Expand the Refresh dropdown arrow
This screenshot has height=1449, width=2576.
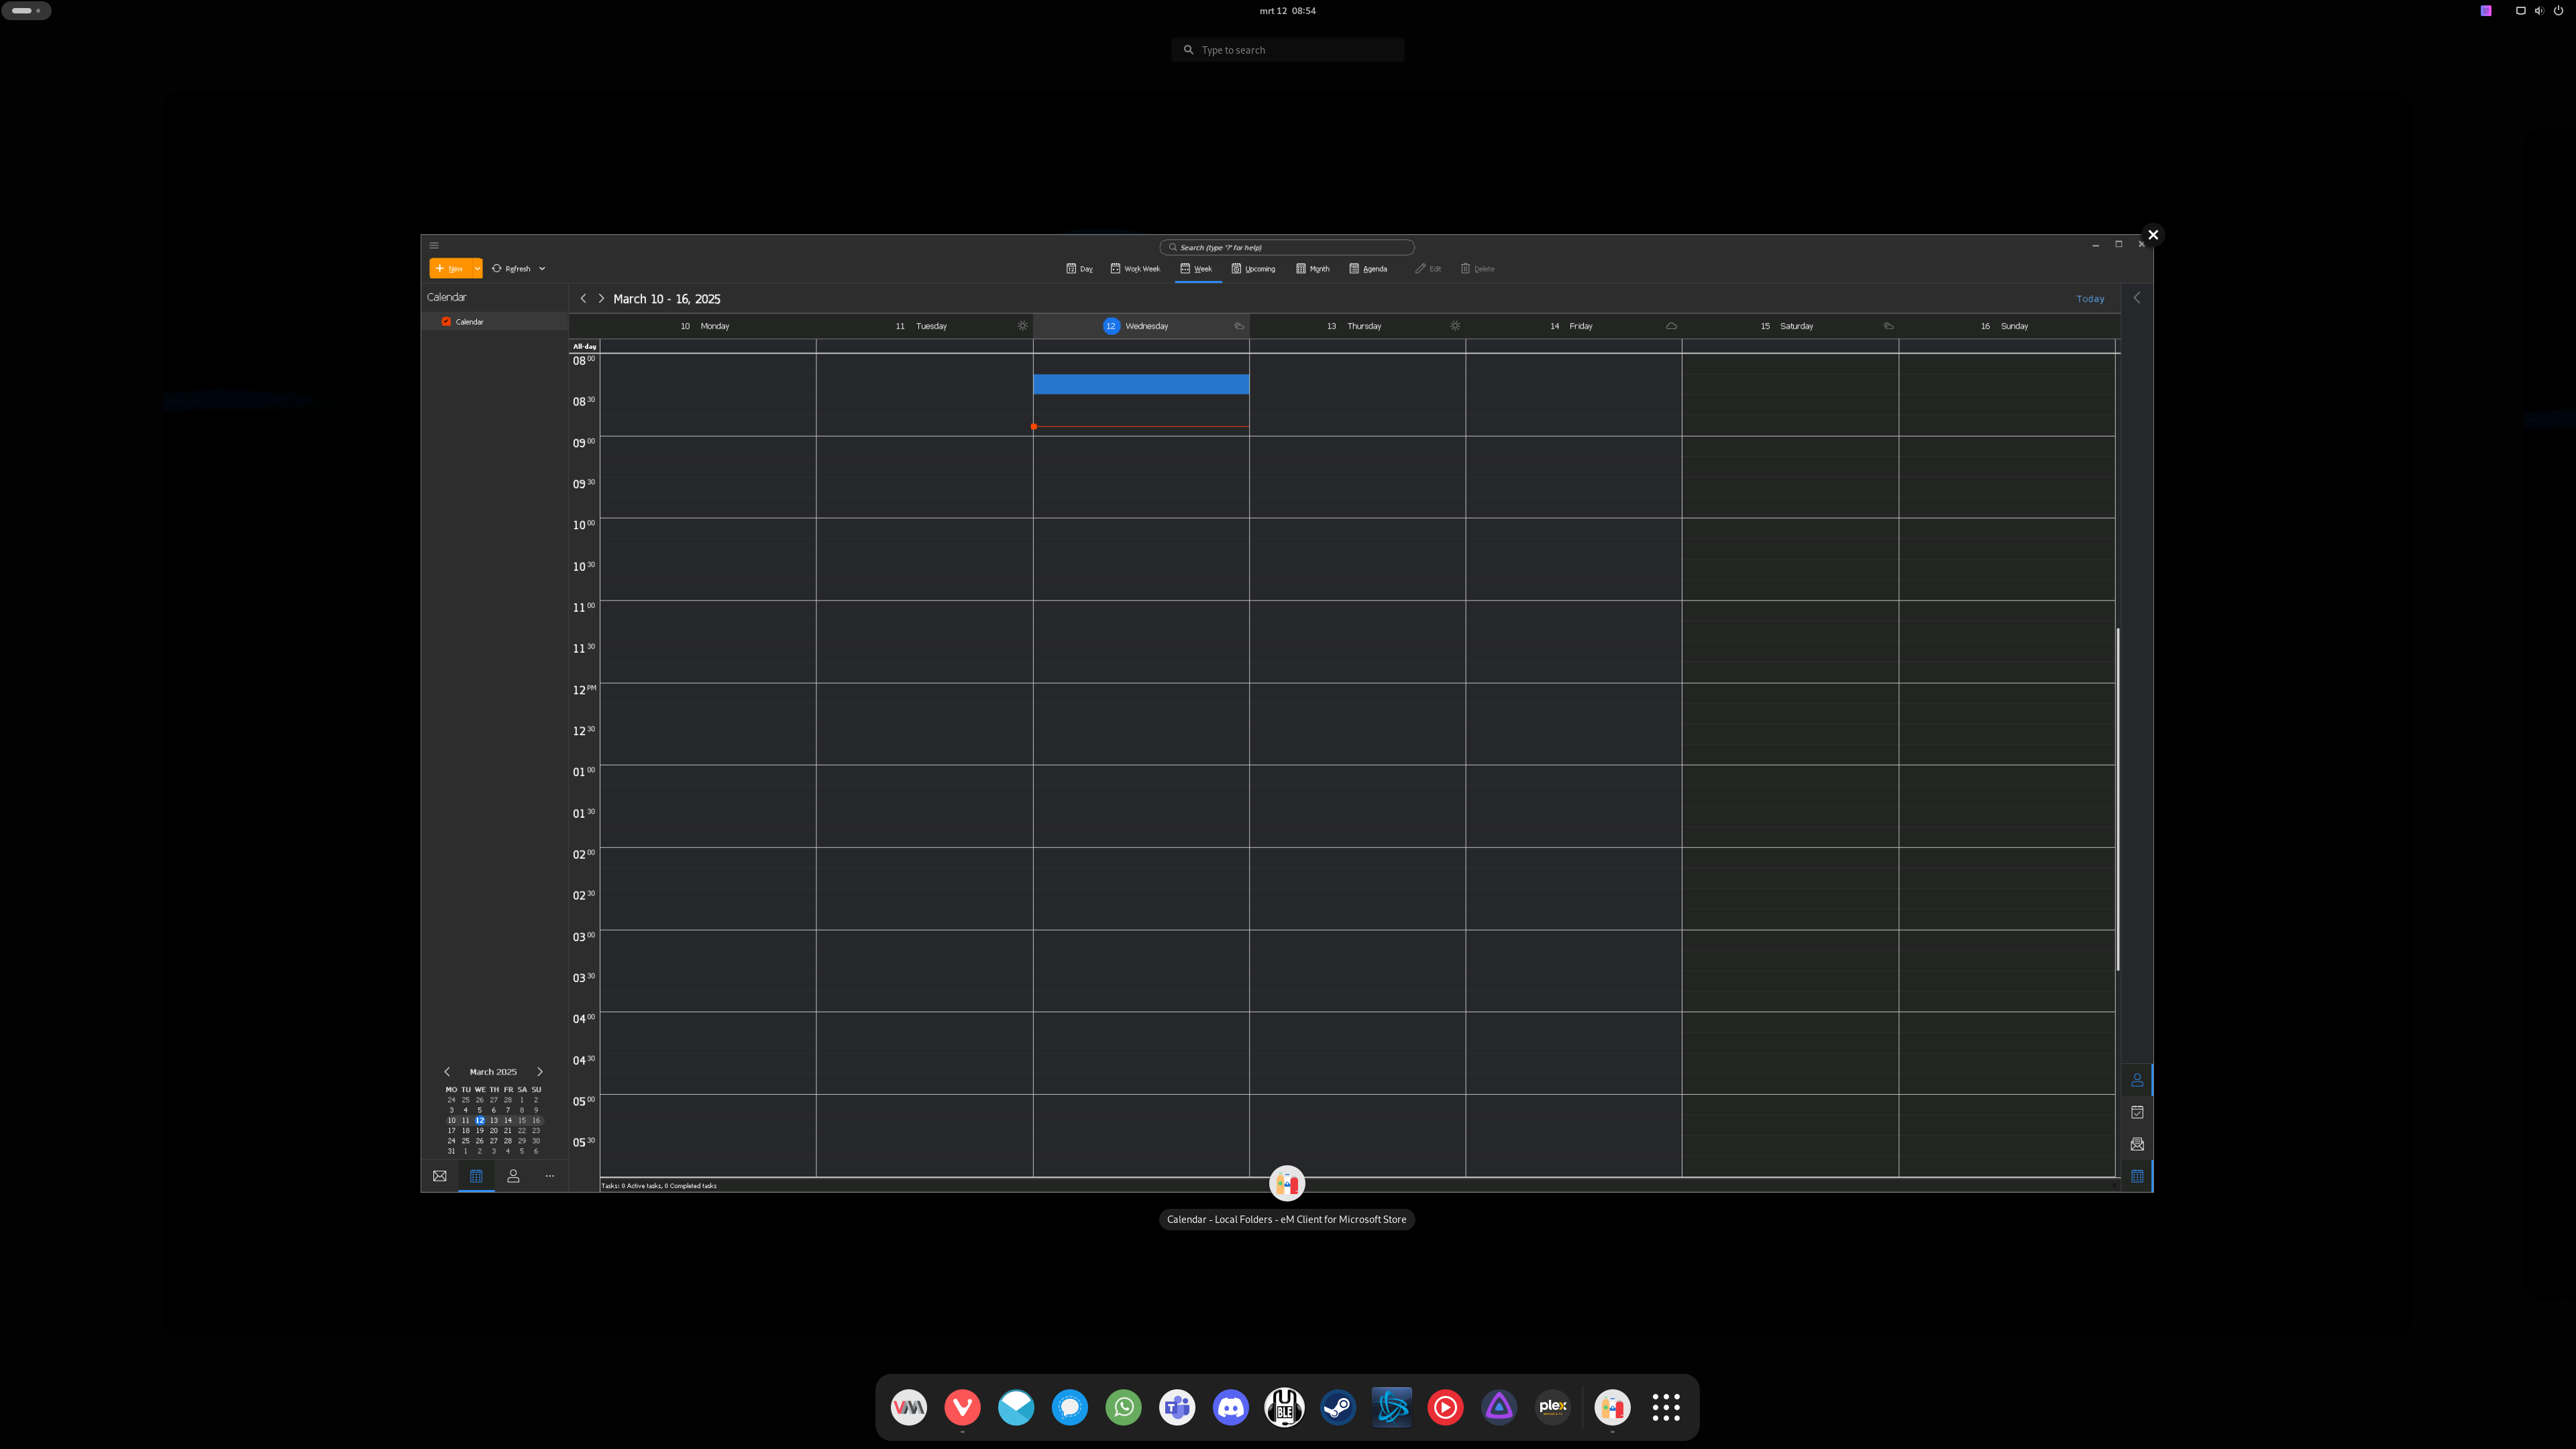[542, 268]
